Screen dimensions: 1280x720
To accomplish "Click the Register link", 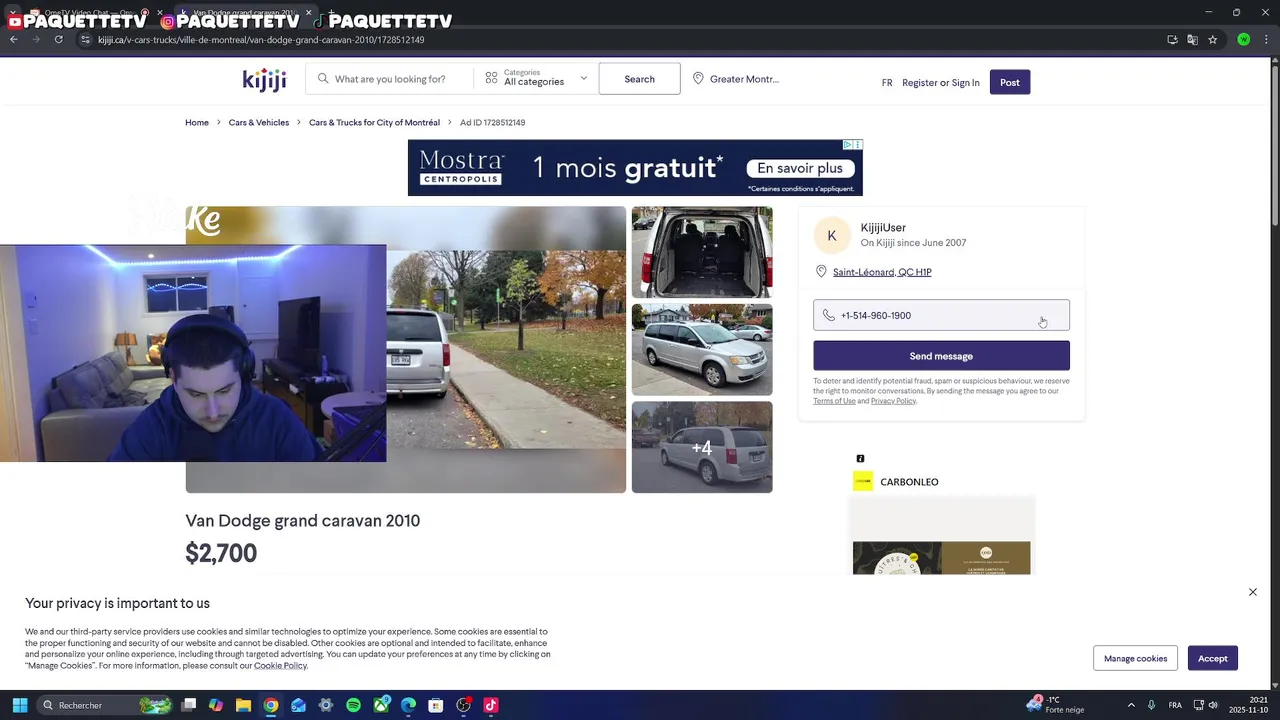I will pos(920,83).
